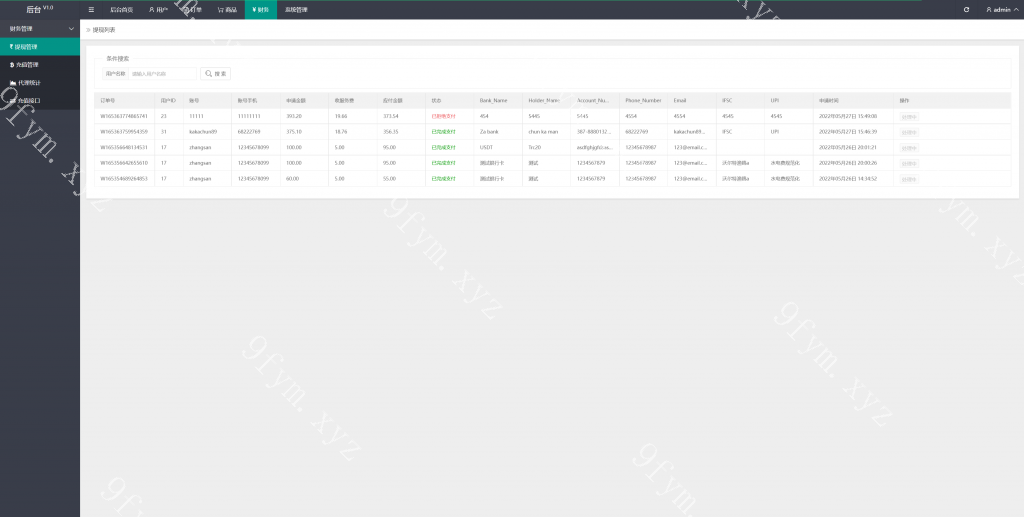Open the 高级管理 top navigation menu
The height and width of the screenshot is (517, 1024).
click(296, 10)
